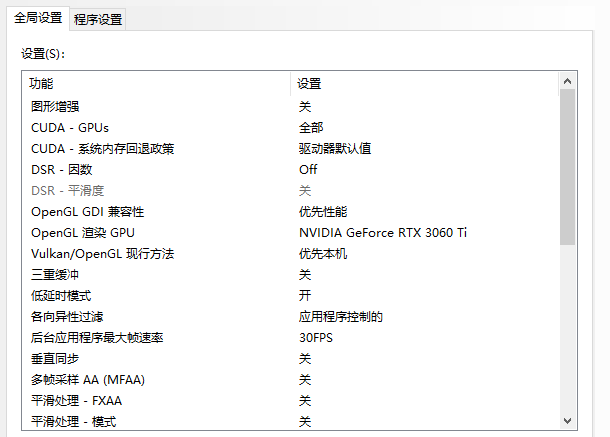Select the Vulkan/OpenGL 现行方法 row
The image size is (610, 437).
tap(103, 254)
